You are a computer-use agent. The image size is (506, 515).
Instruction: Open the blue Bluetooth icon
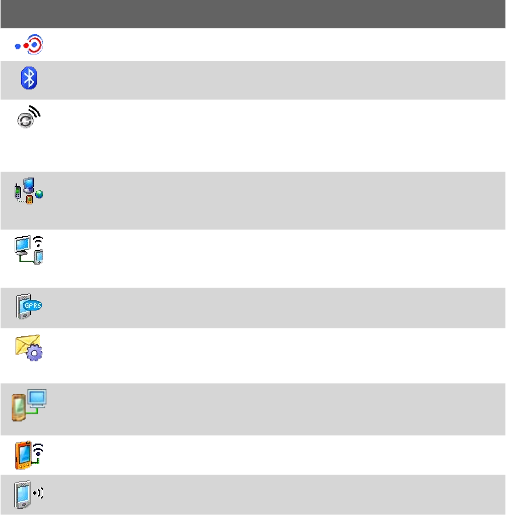pos(29,78)
